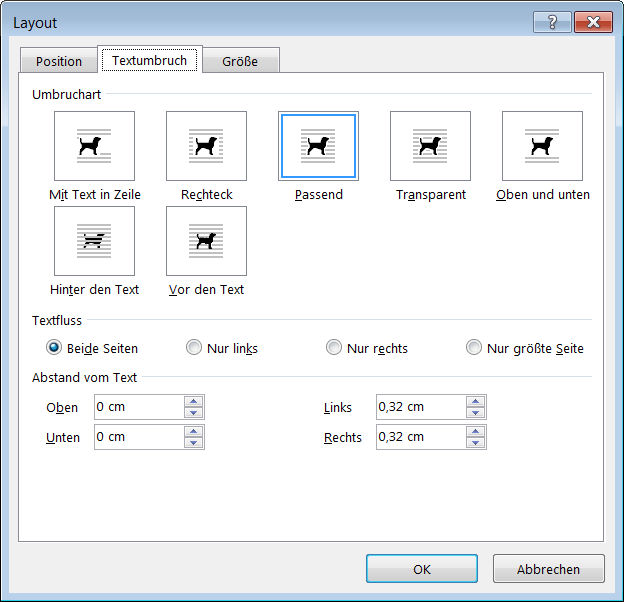Screen dimensions: 624x602
Task: Cancel with the Abbrechen button
Action: tap(548, 569)
